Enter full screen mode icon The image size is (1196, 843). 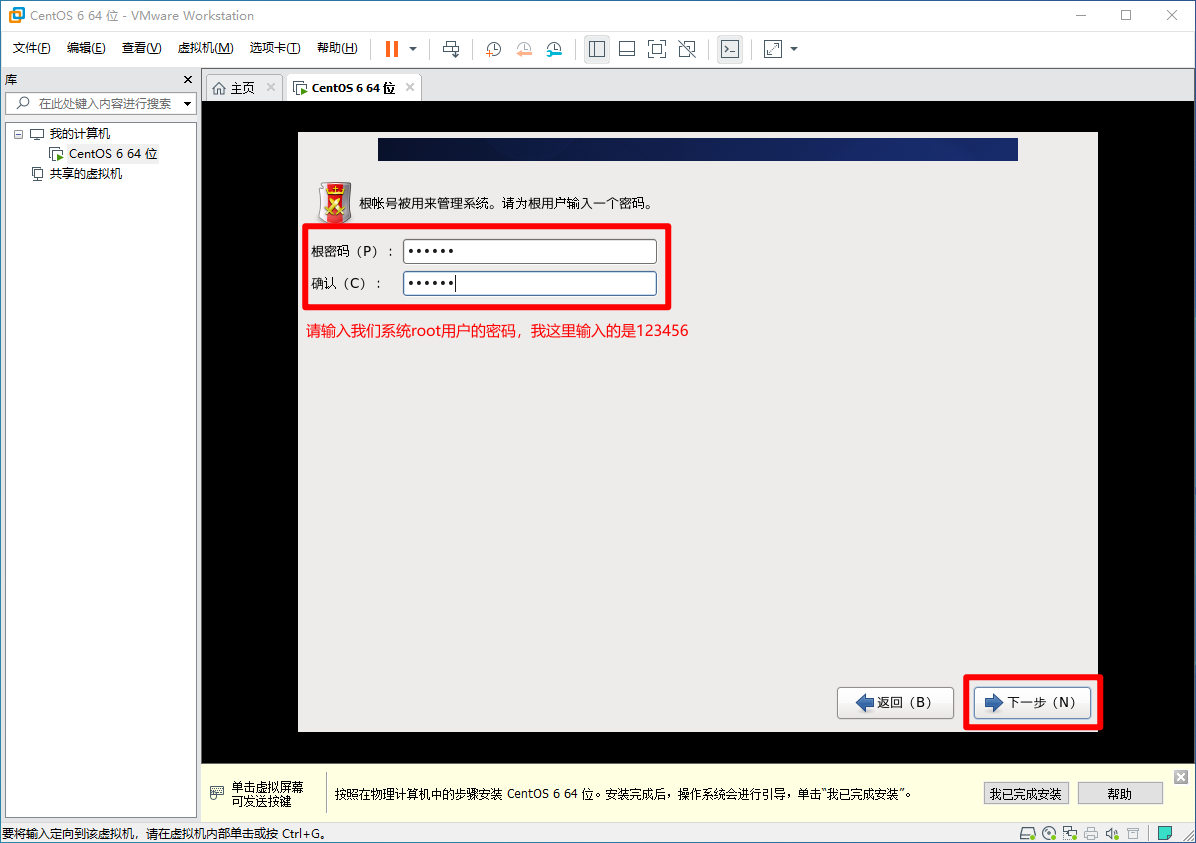tap(657, 49)
